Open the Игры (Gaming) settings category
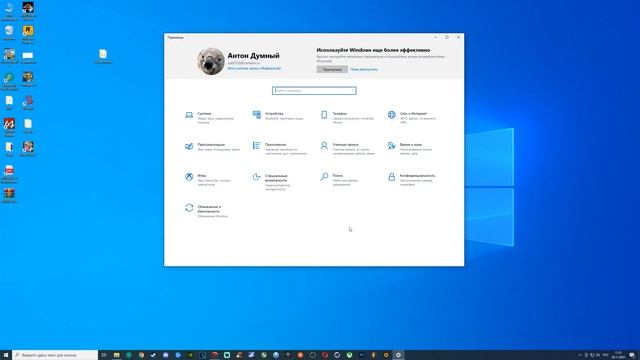 [210, 180]
